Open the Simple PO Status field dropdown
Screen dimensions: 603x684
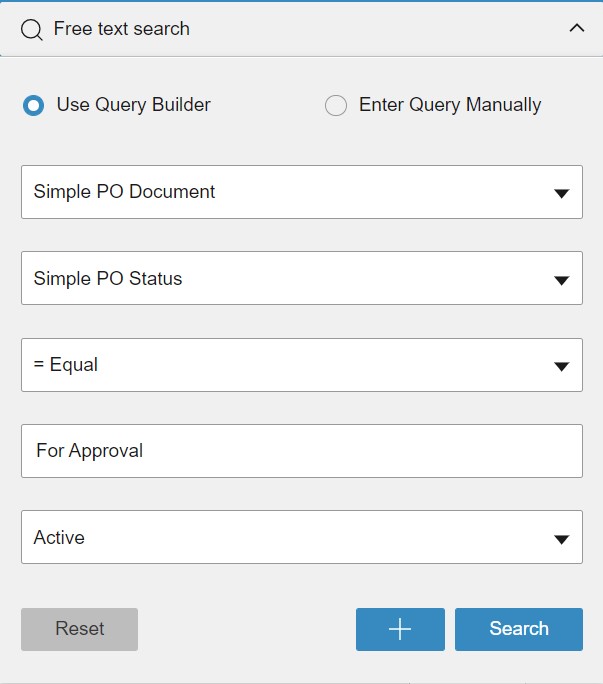click(300, 278)
